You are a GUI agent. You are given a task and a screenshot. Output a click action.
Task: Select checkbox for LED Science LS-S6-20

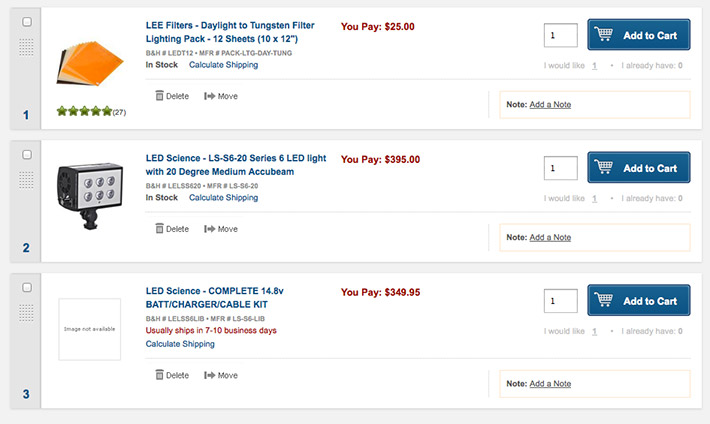27,154
